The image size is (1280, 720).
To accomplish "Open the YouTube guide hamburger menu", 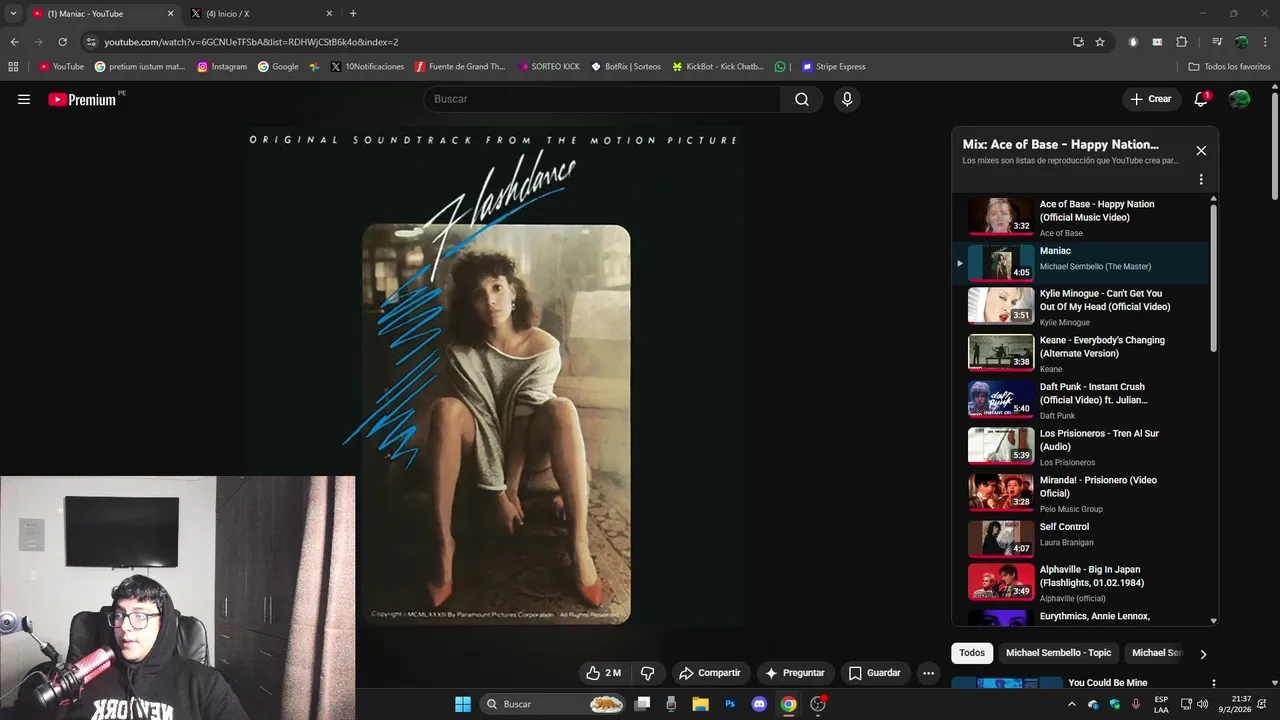I will coord(24,99).
